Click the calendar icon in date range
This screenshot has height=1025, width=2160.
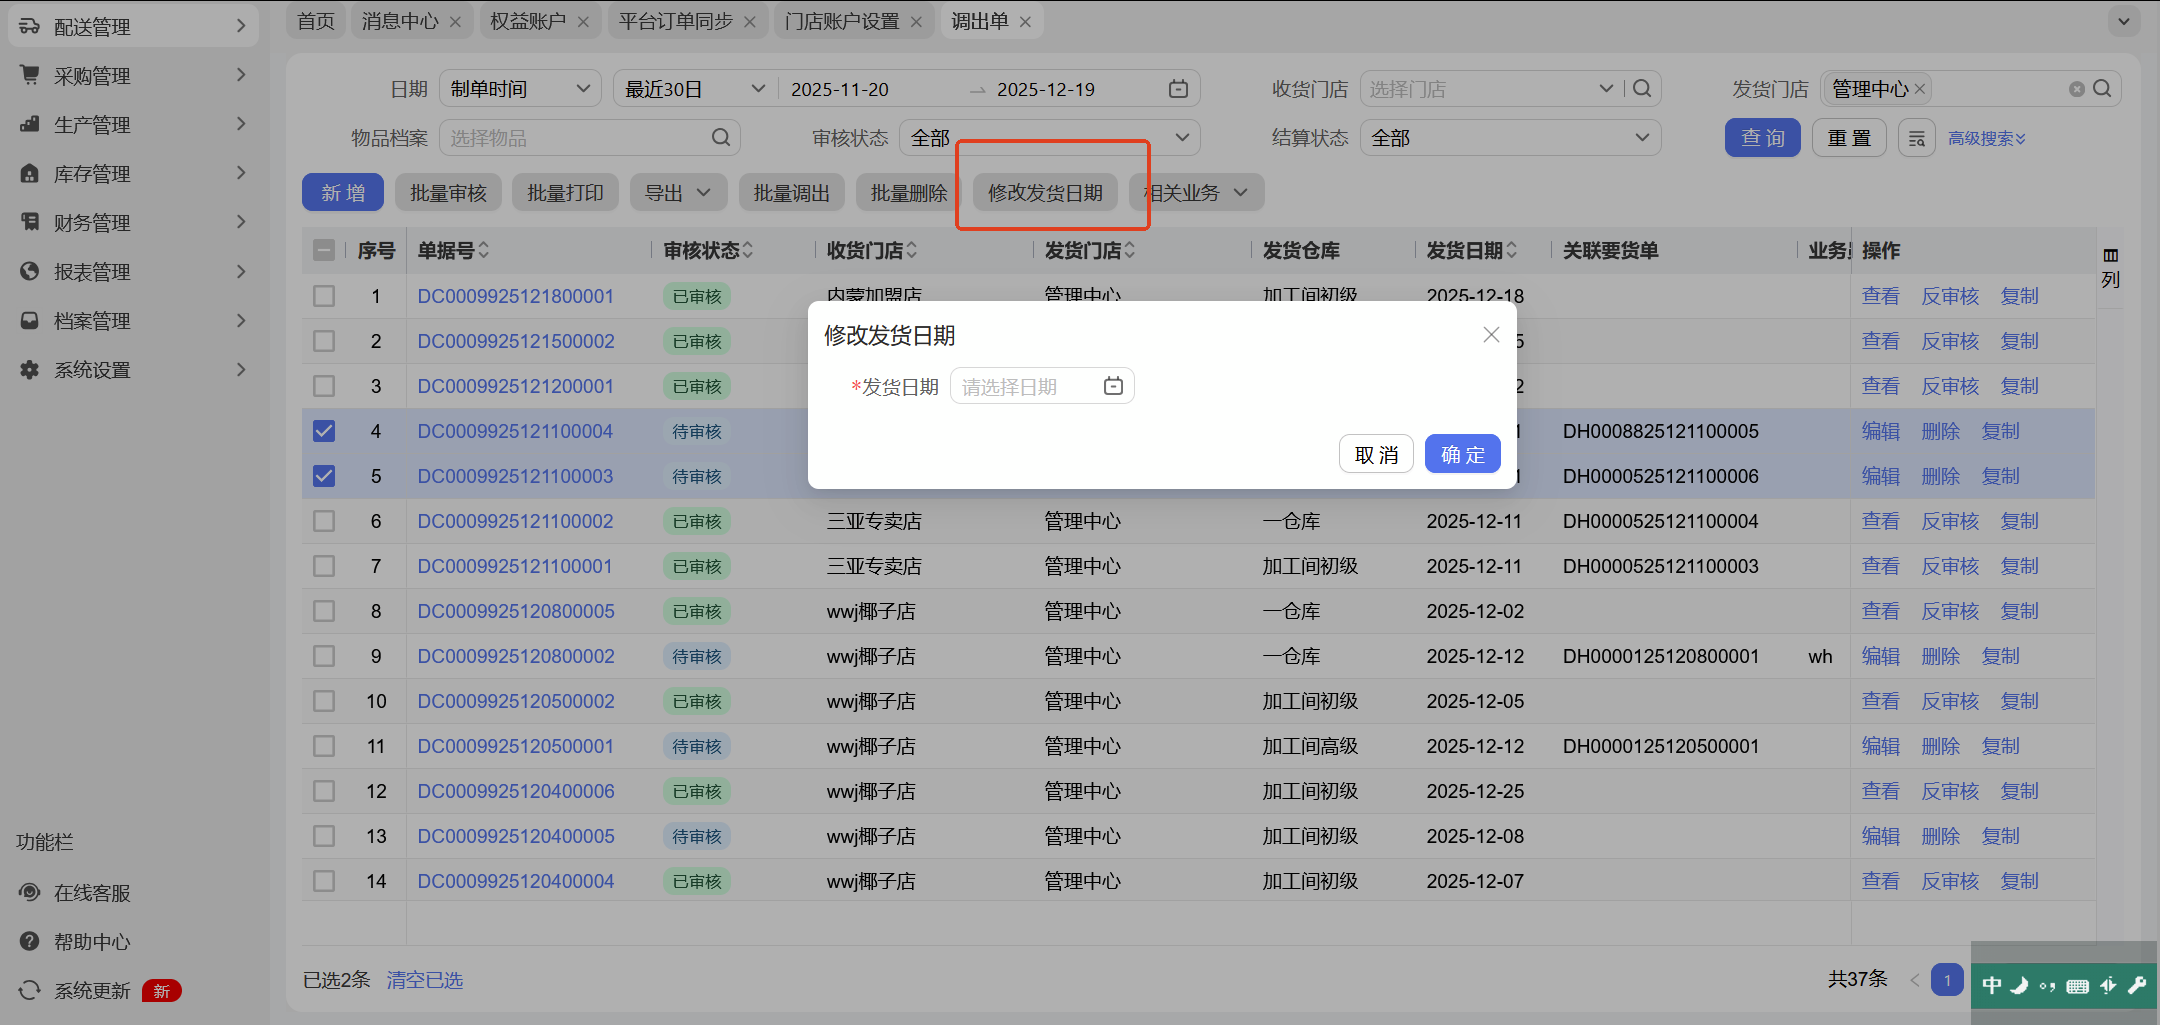click(x=1178, y=89)
